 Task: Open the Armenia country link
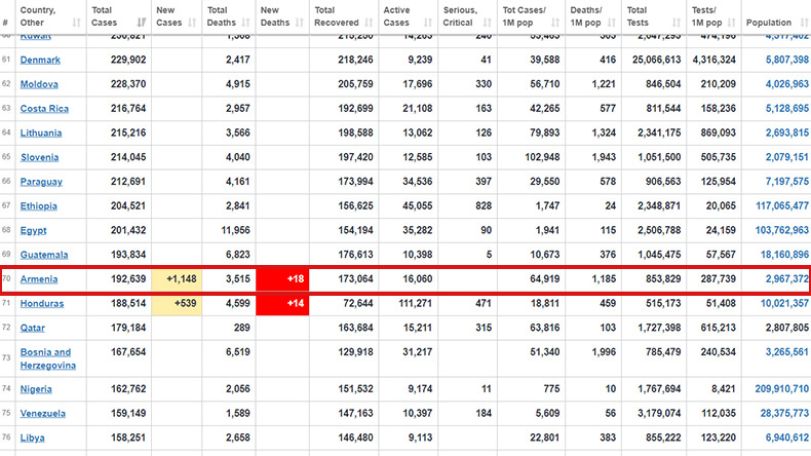click(39, 279)
